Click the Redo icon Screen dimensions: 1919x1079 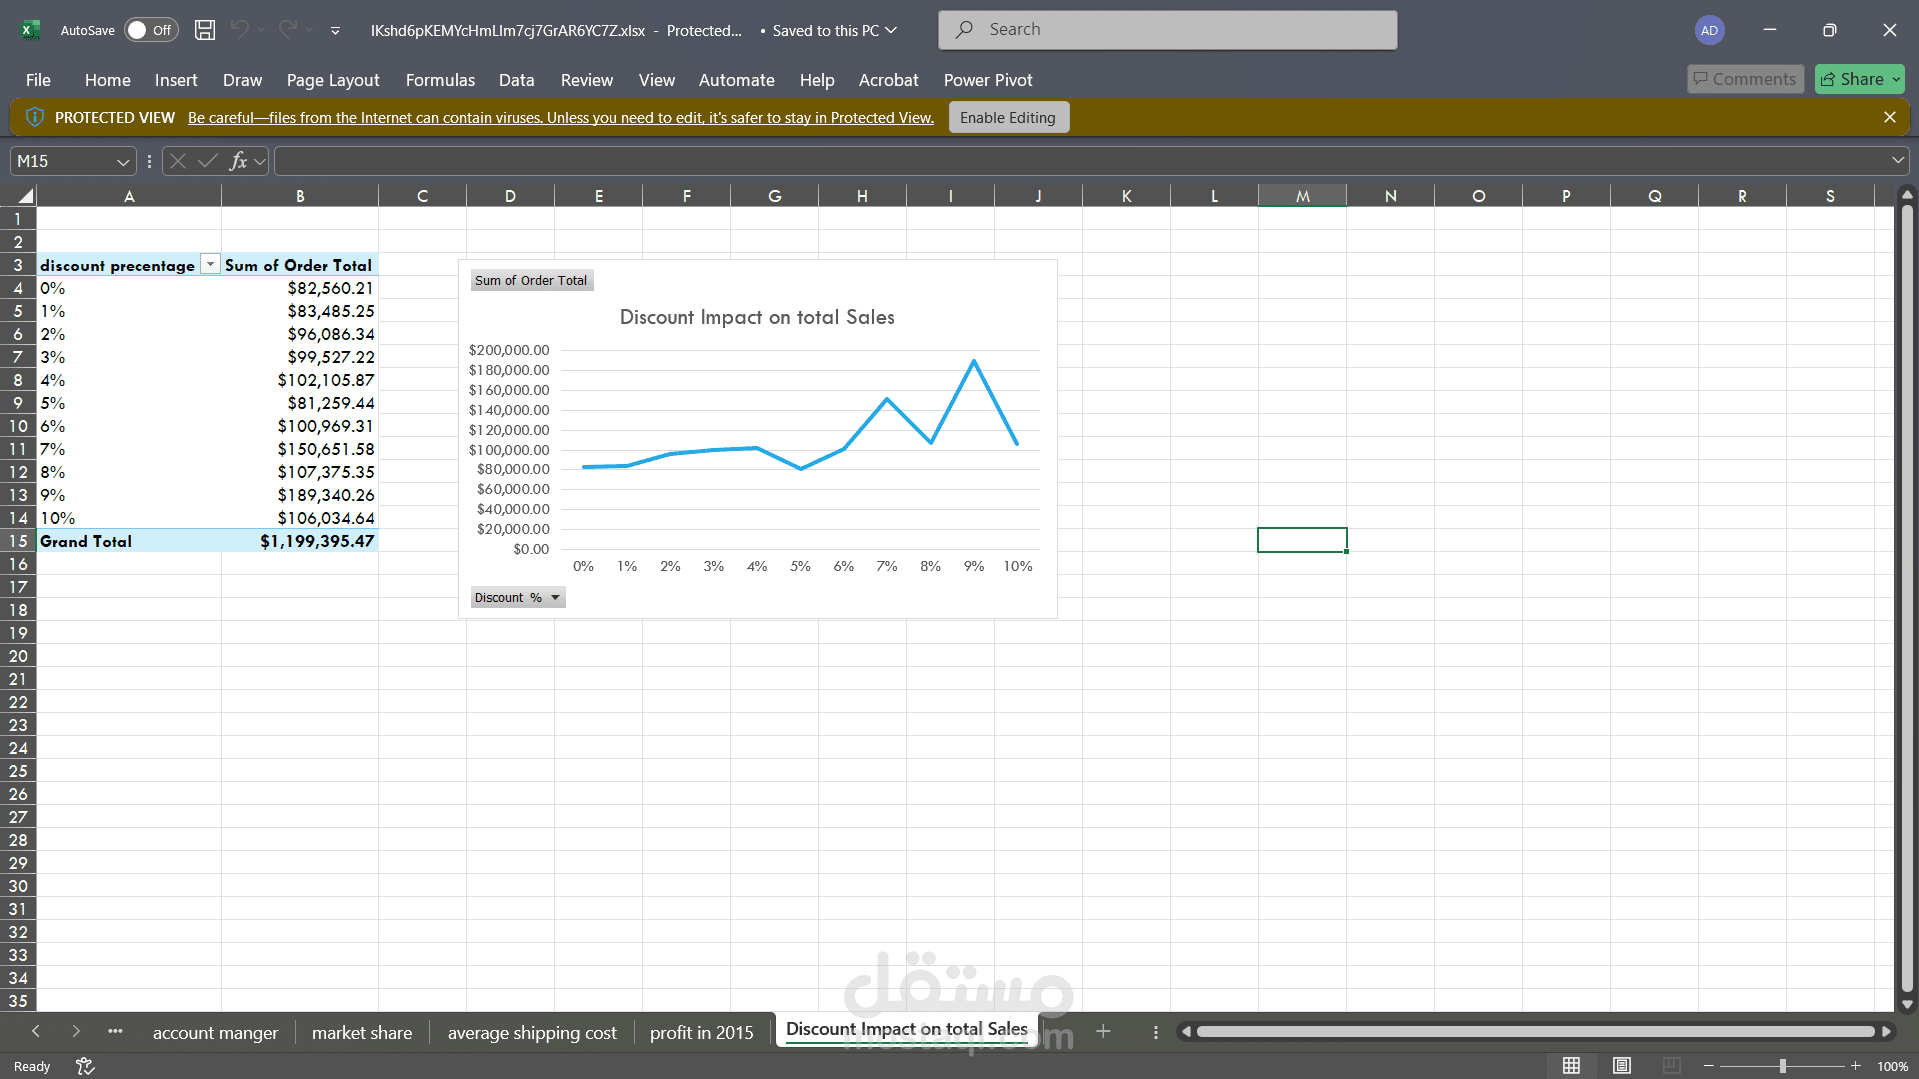tap(288, 30)
